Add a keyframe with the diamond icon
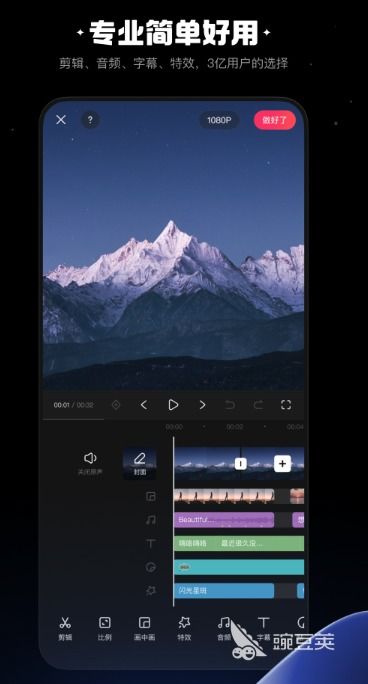The height and width of the screenshot is (684, 368). [116, 405]
